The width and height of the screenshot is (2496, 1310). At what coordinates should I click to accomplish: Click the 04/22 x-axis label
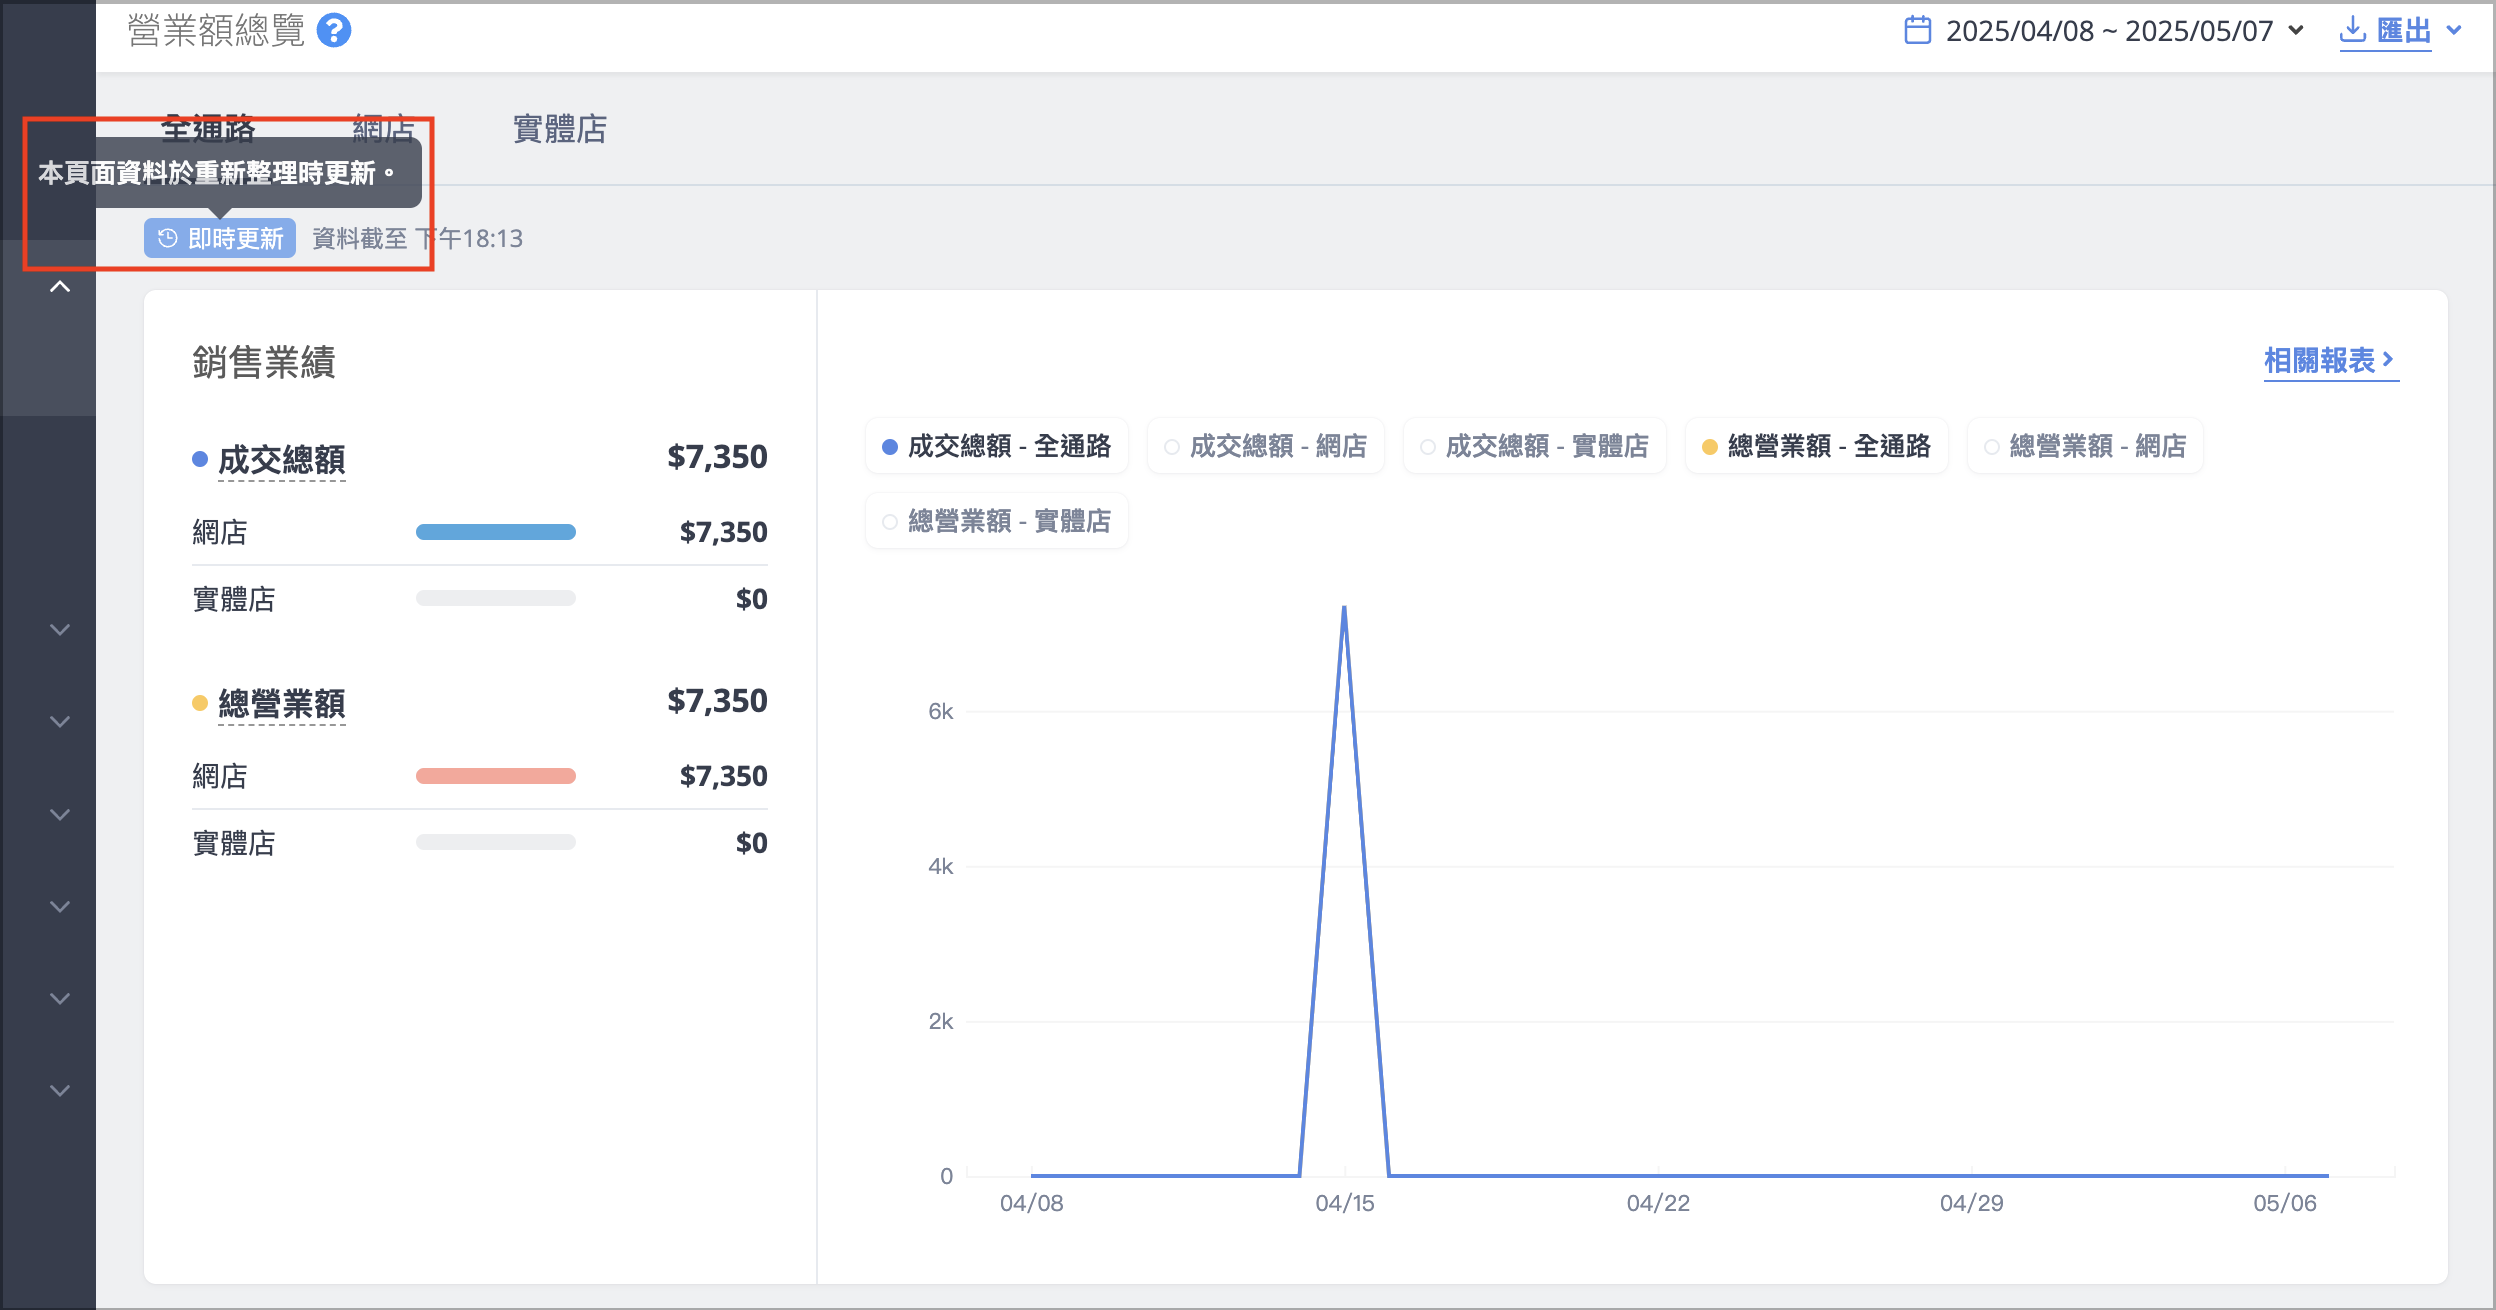(x=1658, y=1203)
